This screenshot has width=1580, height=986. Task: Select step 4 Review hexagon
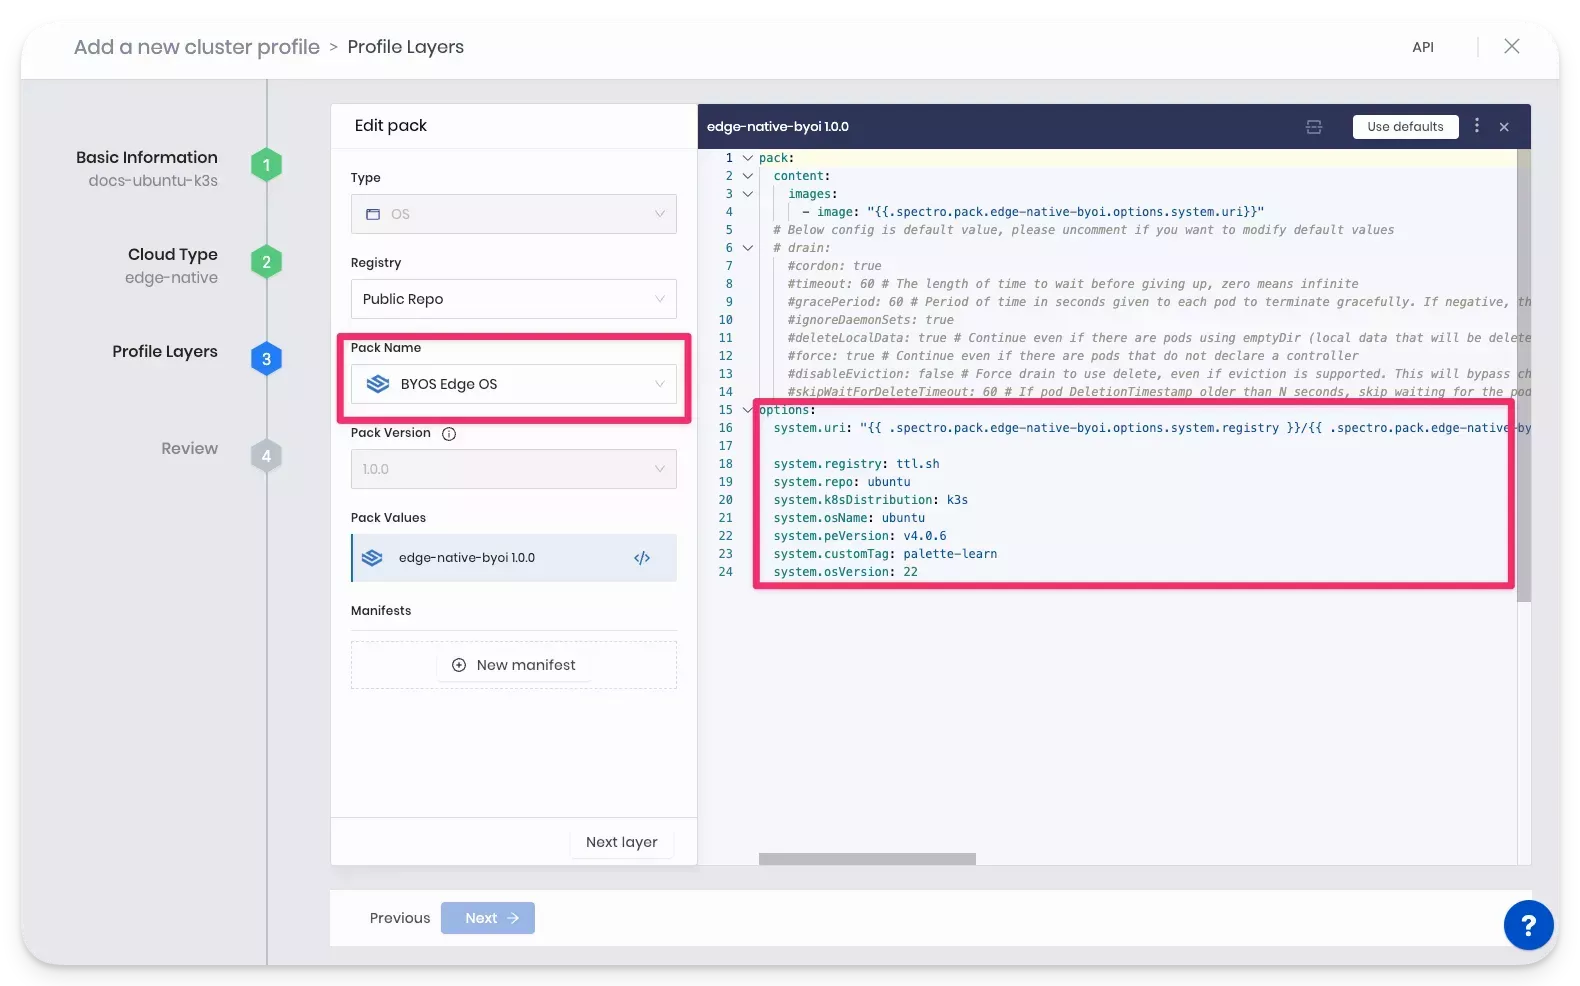266,456
